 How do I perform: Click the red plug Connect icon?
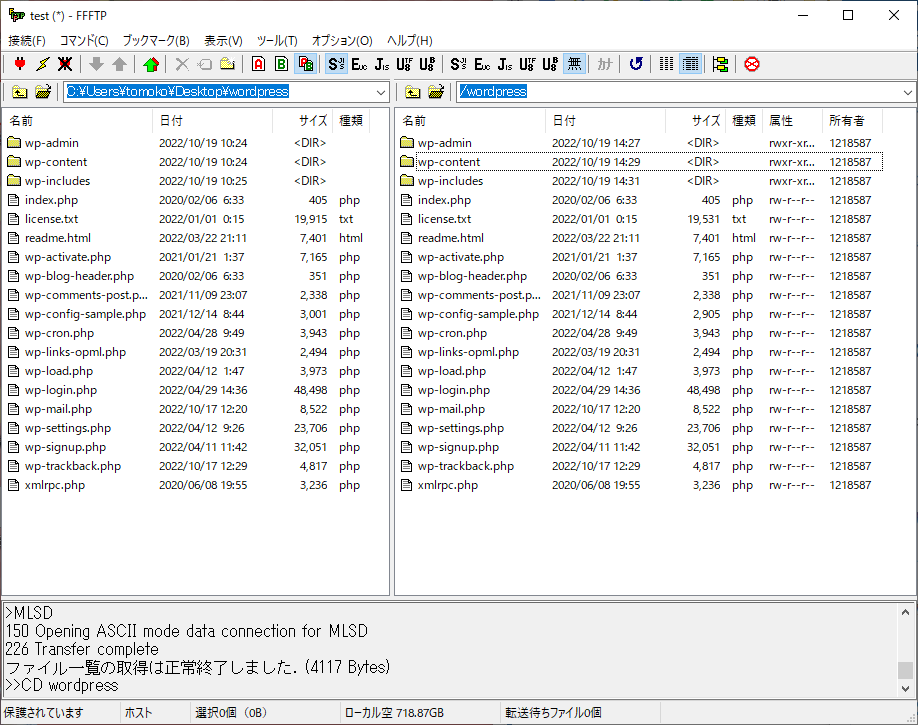[x=20, y=64]
